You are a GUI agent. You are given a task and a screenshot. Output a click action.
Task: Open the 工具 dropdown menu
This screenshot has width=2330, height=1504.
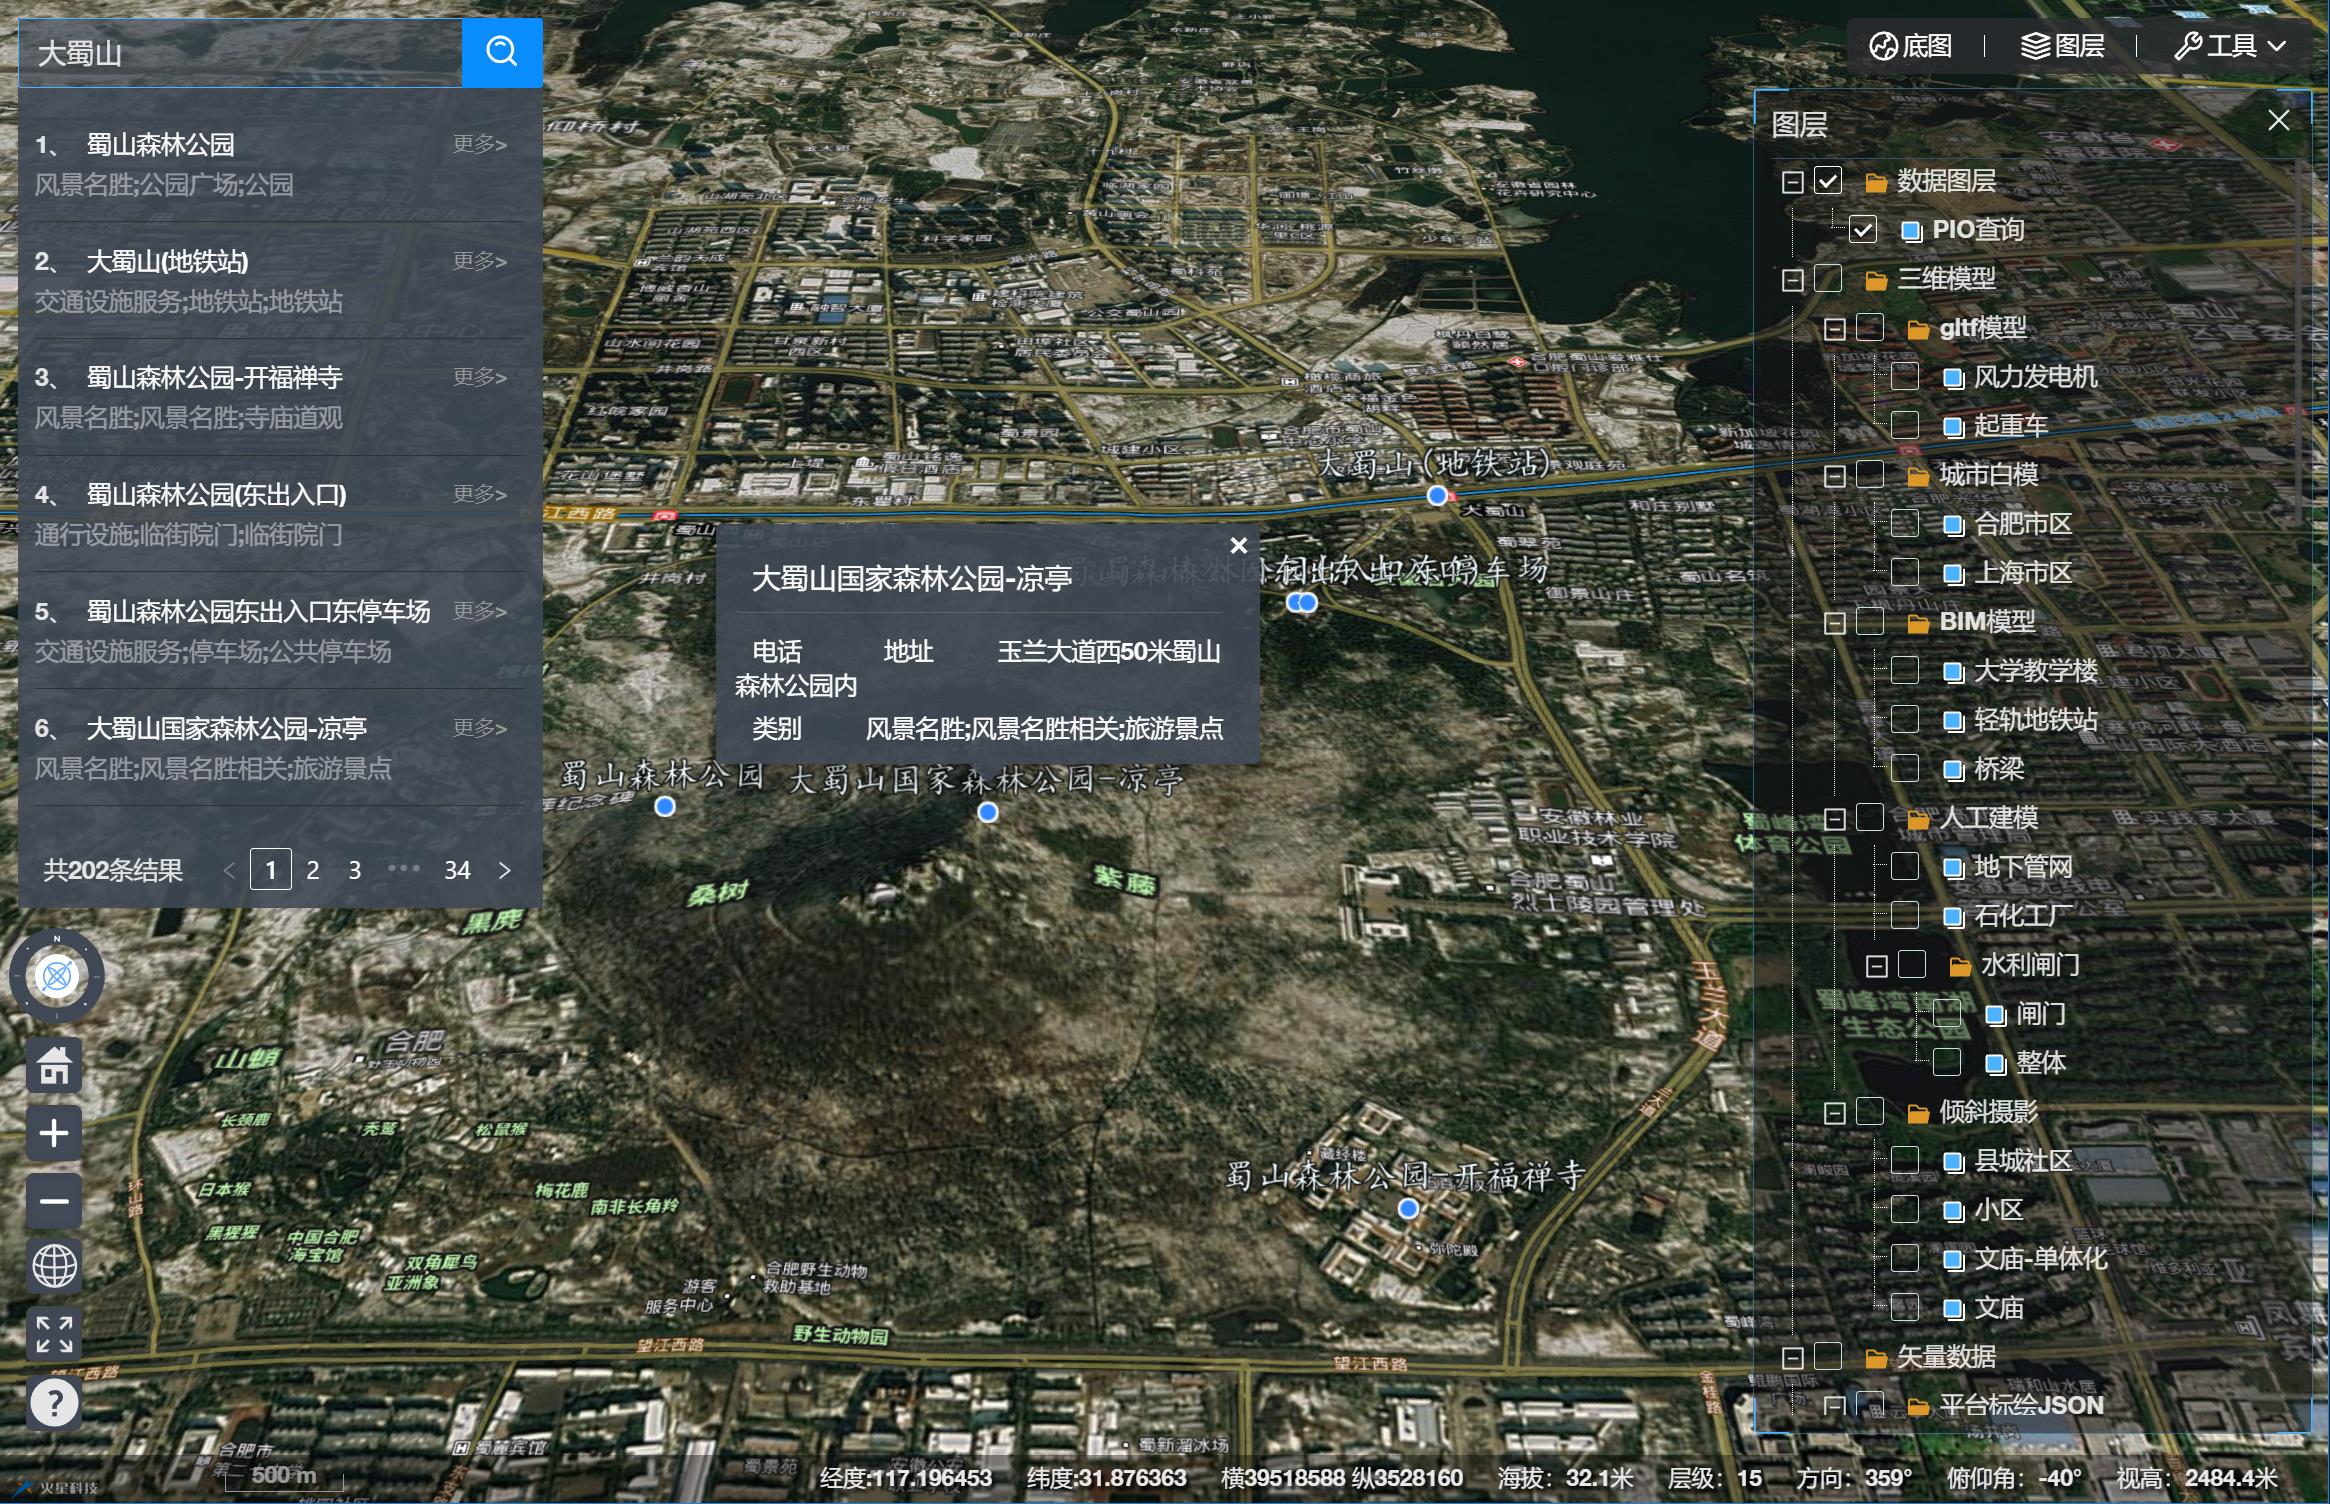(2230, 46)
